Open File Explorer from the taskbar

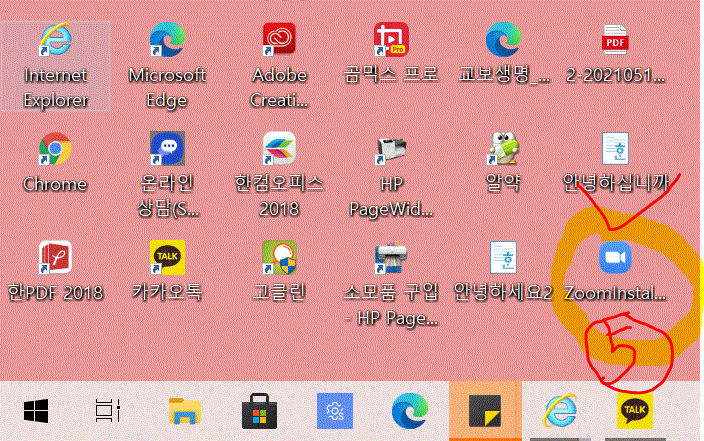click(x=185, y=411)
